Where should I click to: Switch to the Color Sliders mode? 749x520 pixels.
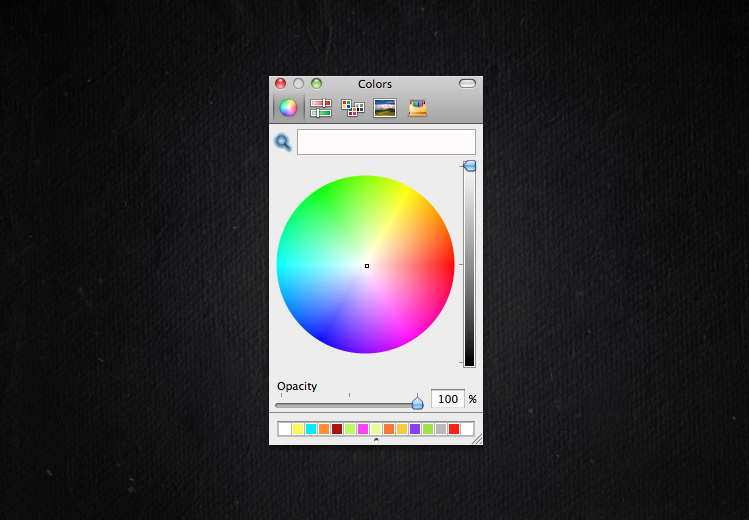(x=321, y=108)
